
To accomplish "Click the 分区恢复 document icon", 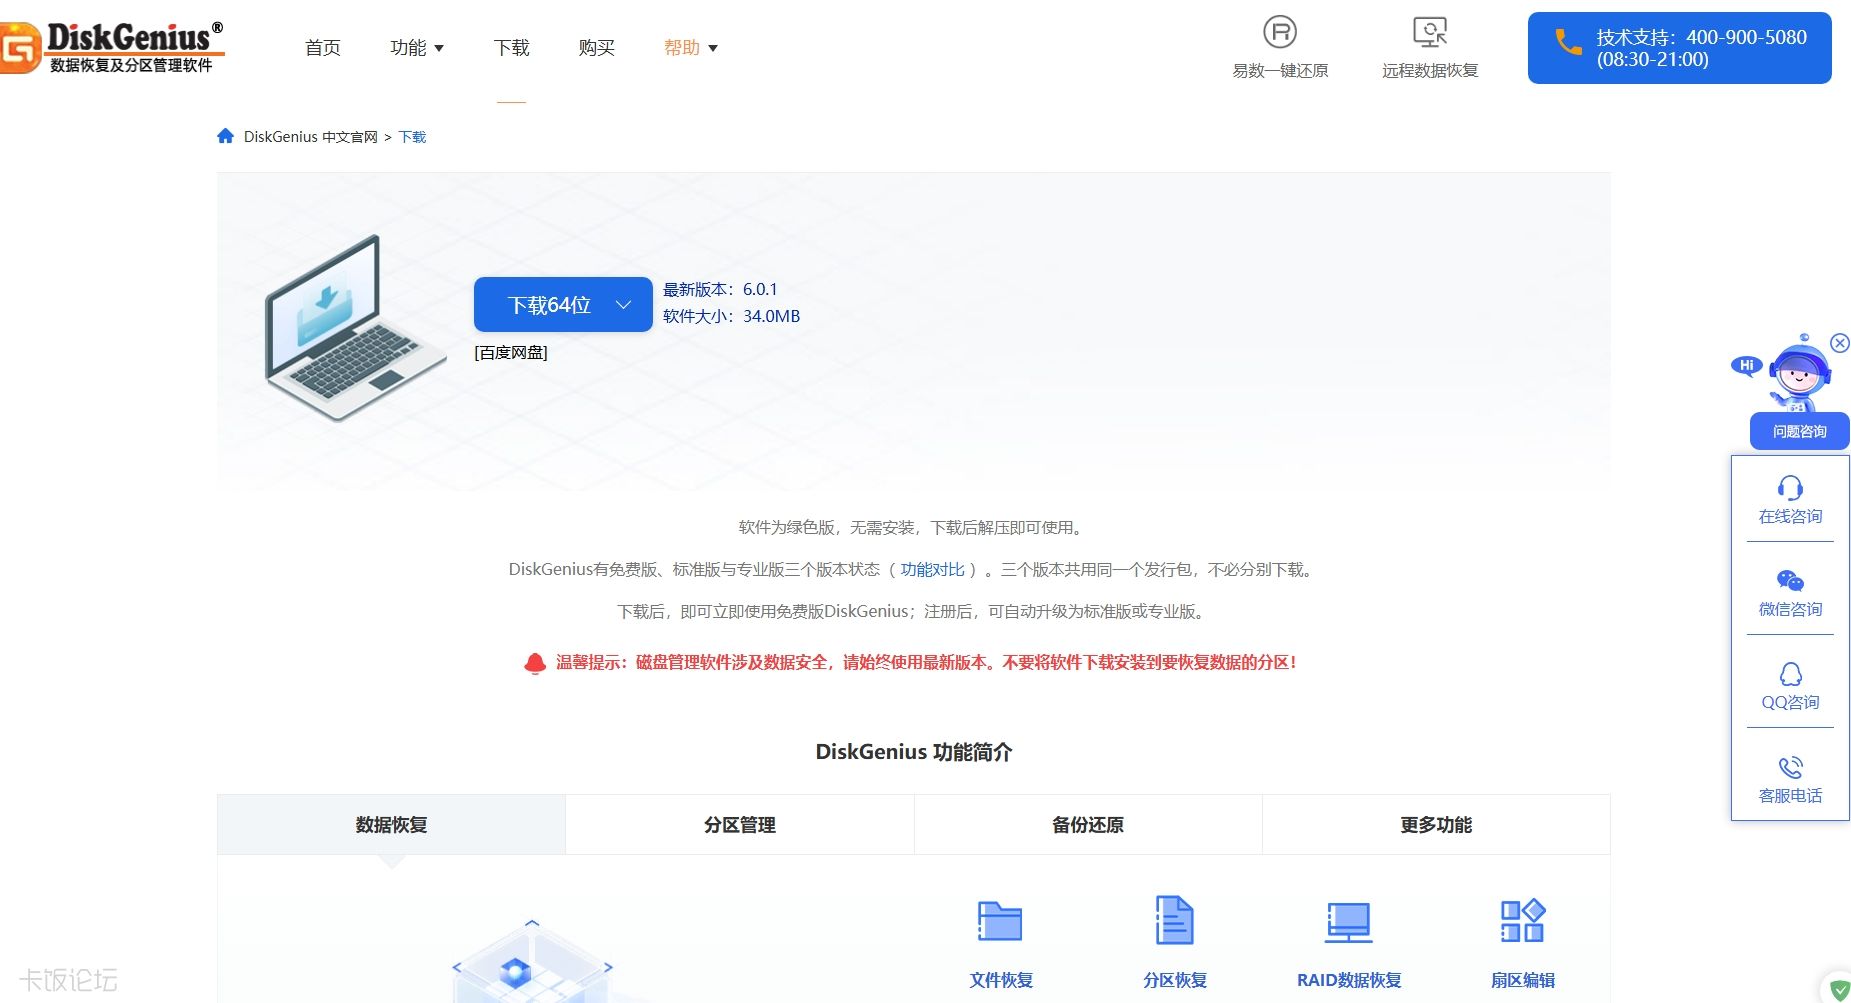I will 1175,920.
